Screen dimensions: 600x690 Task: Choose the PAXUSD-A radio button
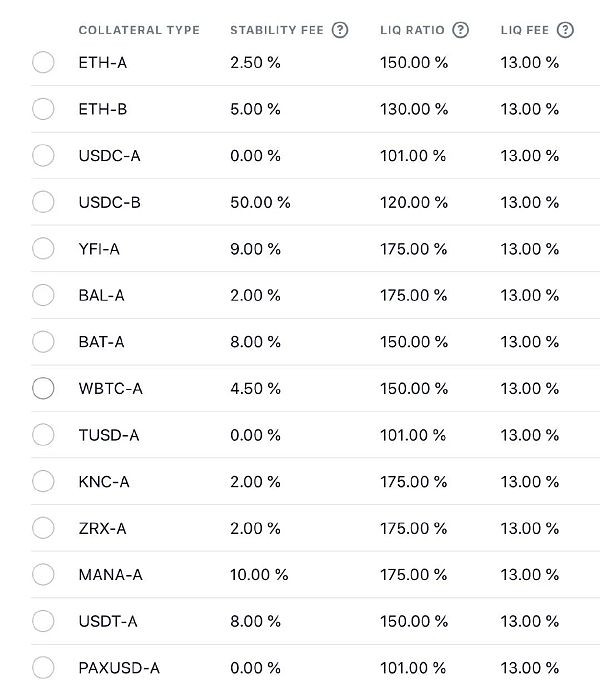(x=43, y=667)
